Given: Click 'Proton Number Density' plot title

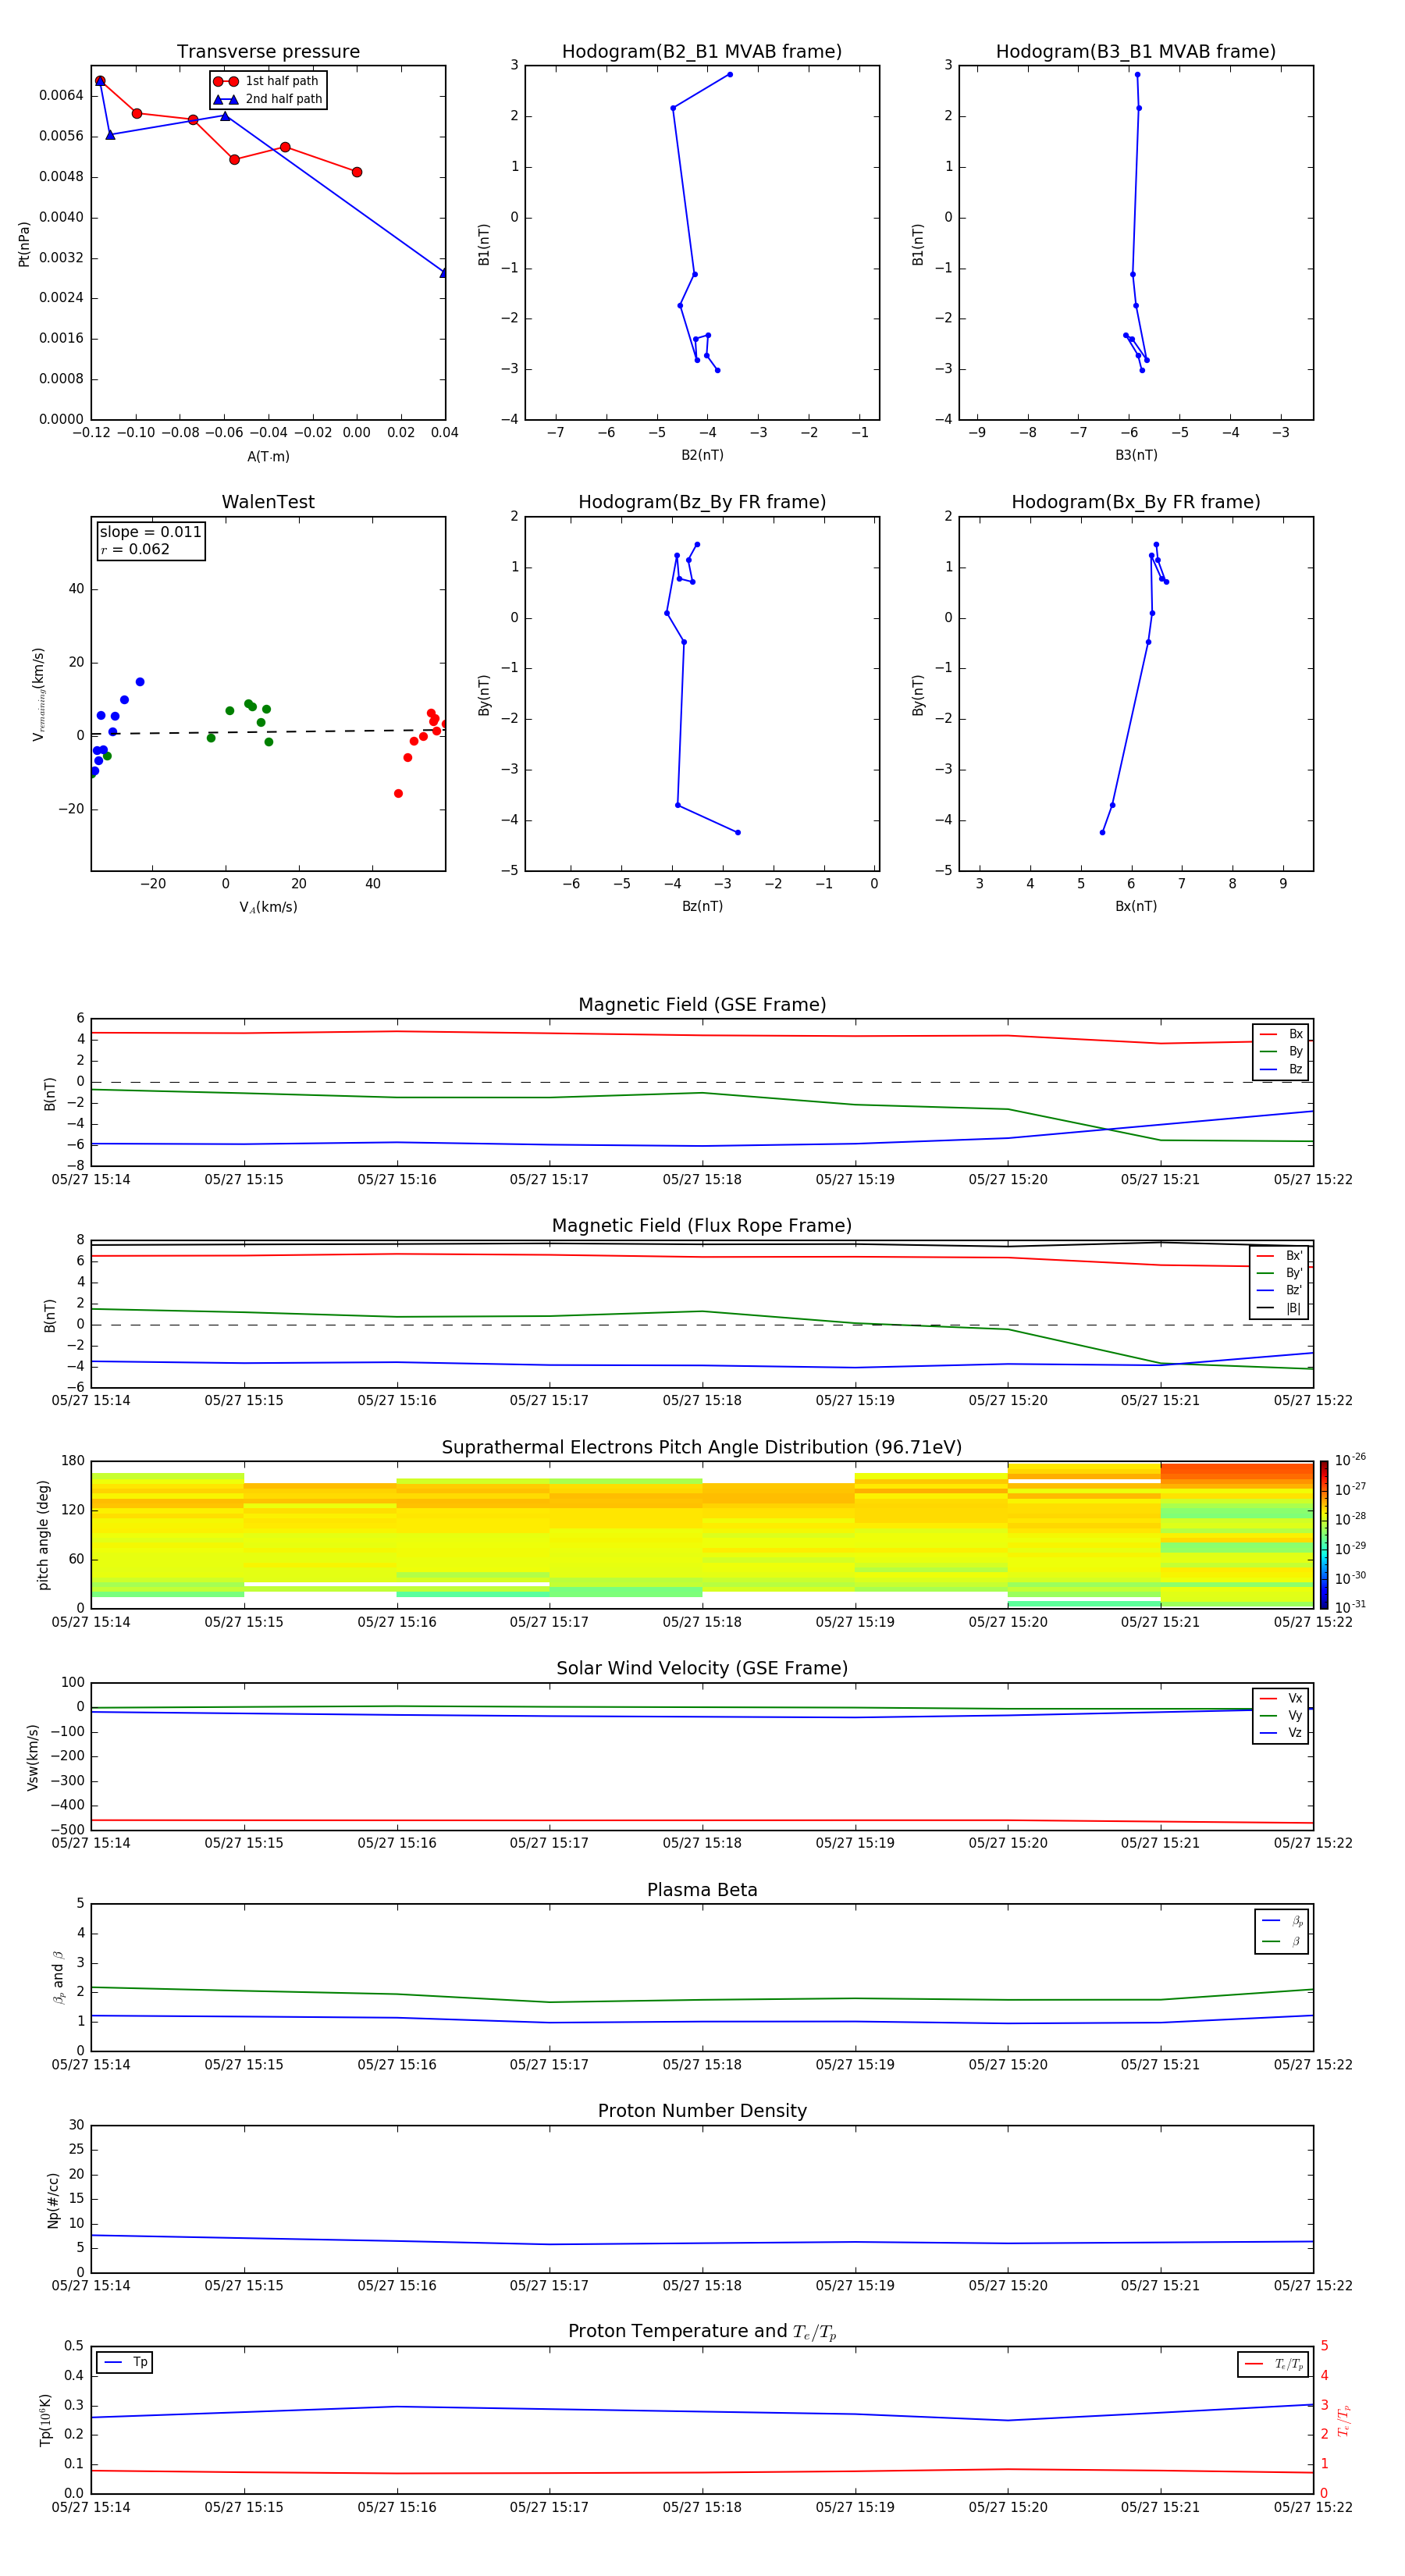Looking at the screenshot, I should tap(702, 2111).
